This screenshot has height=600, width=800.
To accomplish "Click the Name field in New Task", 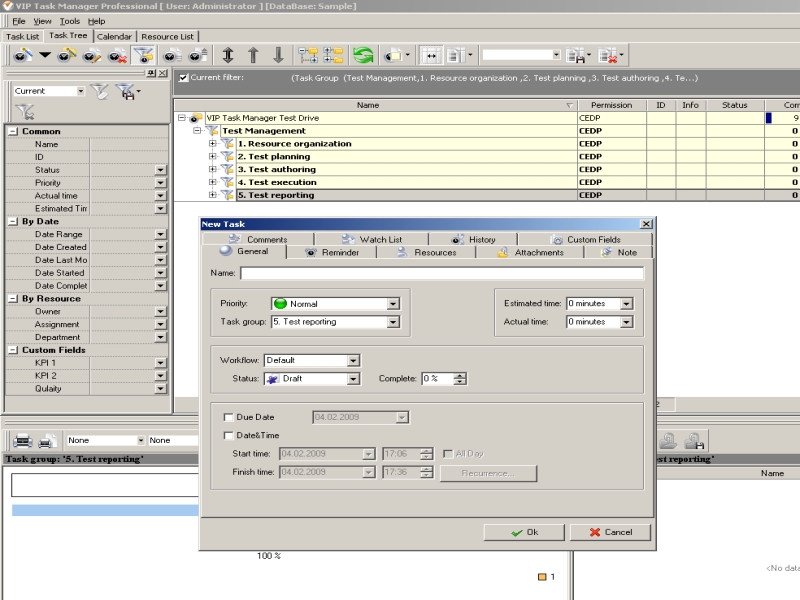I will 442,273.
